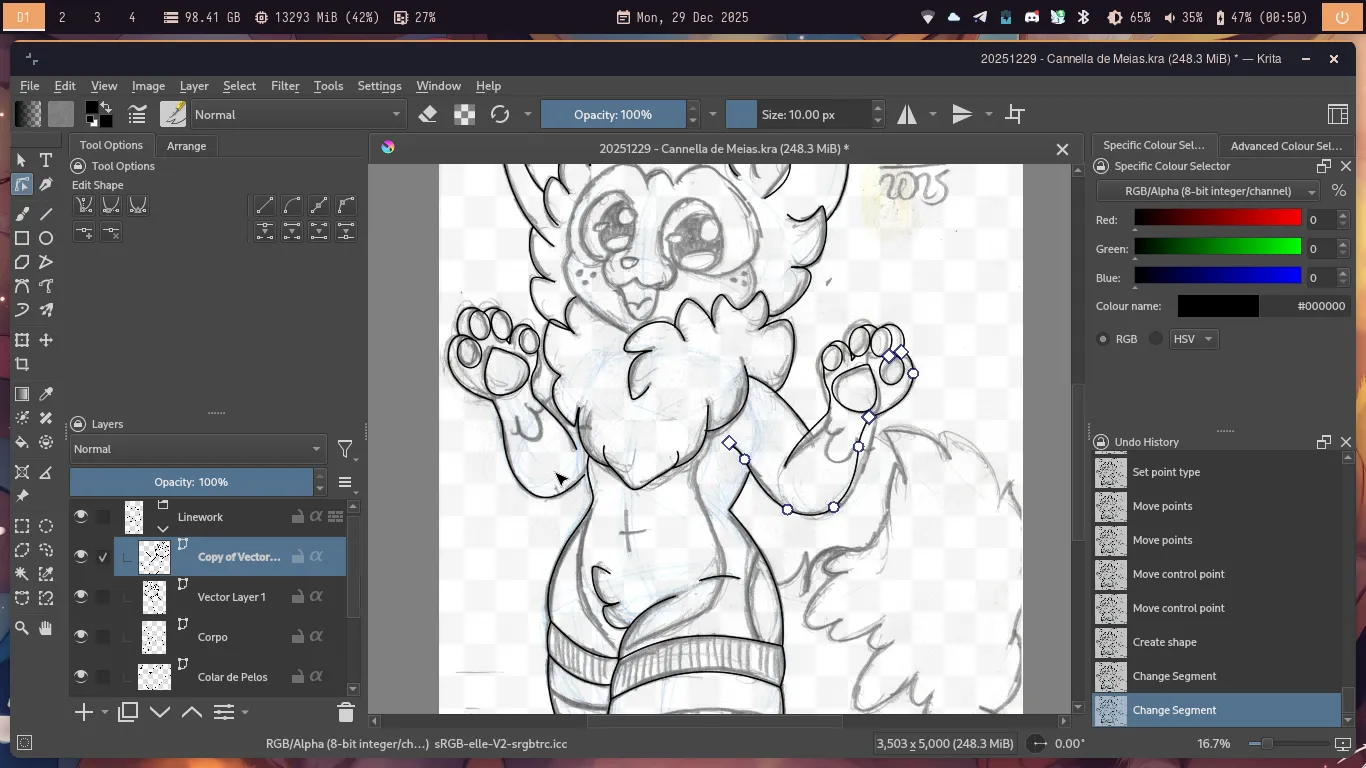Toggle eraser mode in toolbar
Image resolution: width=1366 pixels, height=768 pixels.
tap(428, 114)
